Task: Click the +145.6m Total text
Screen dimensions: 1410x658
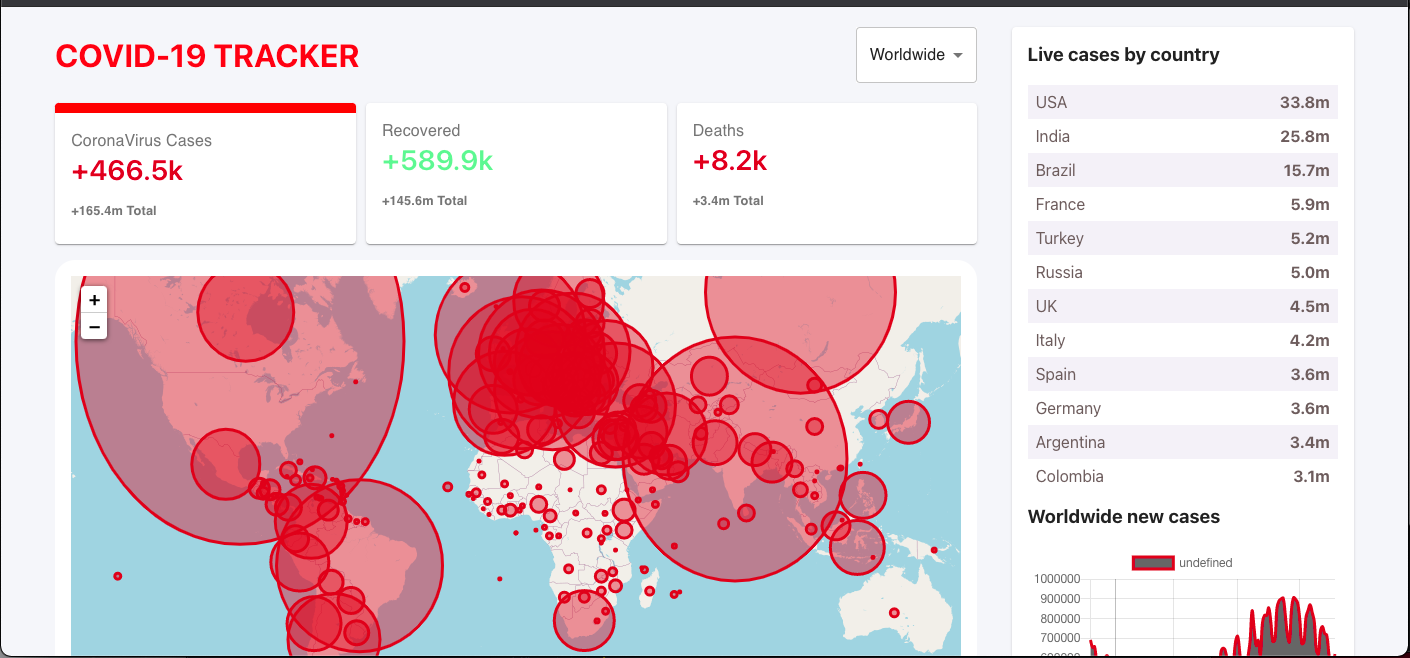Action: 425,201
